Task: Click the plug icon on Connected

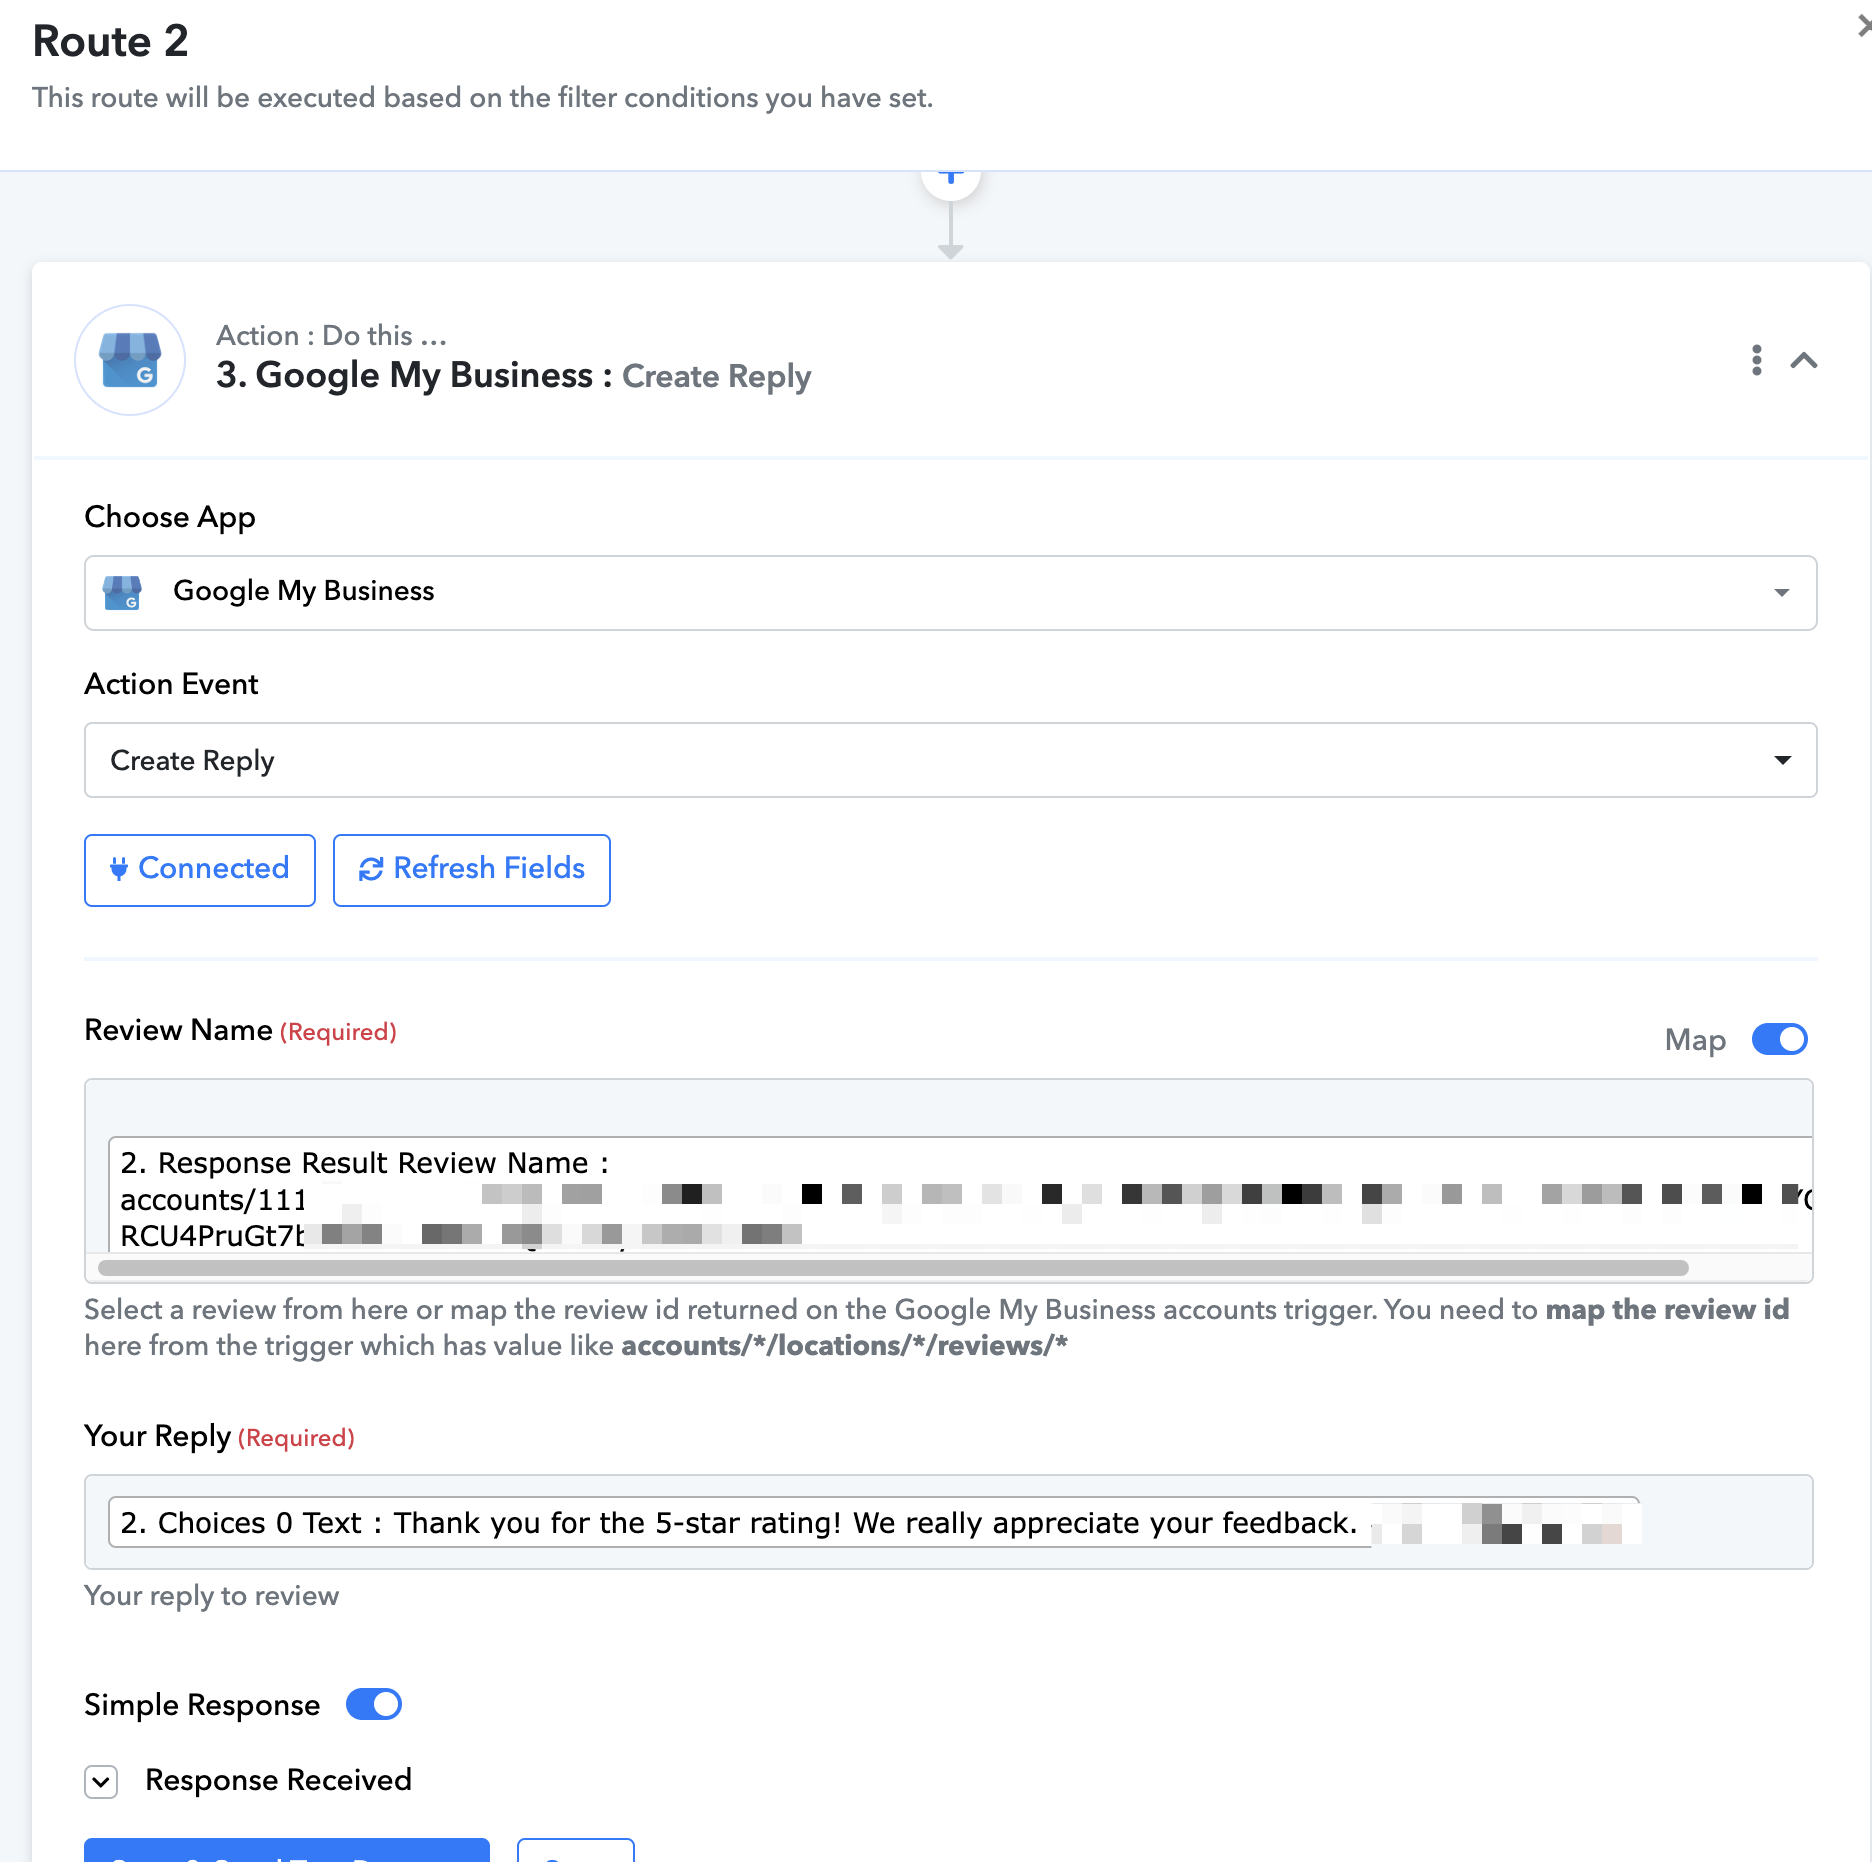Action: [118, 869]
